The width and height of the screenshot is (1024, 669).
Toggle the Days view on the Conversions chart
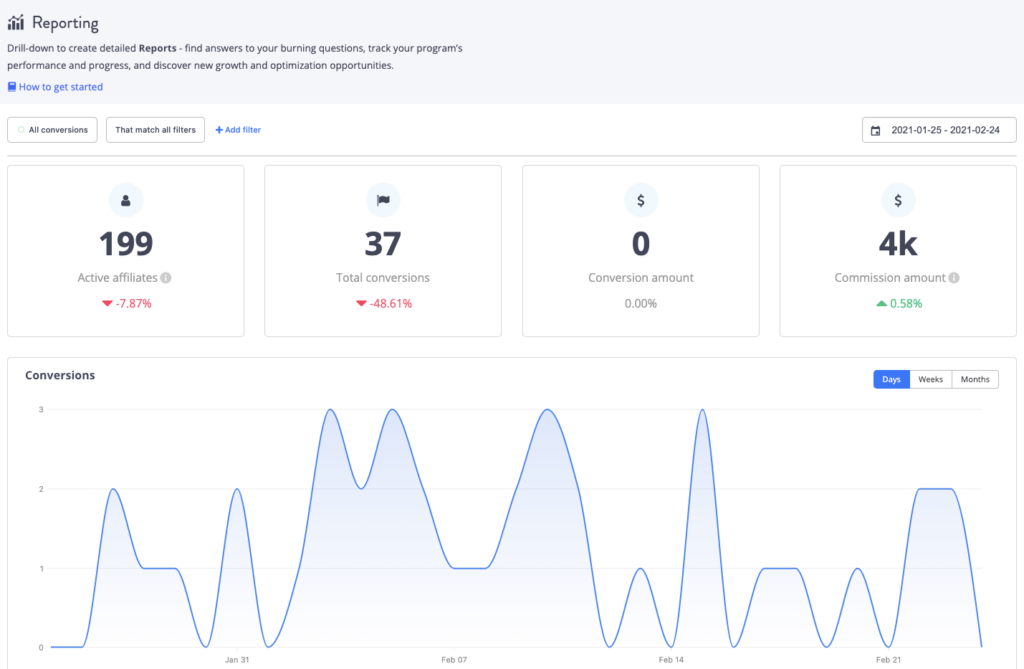tap(891, 379)
